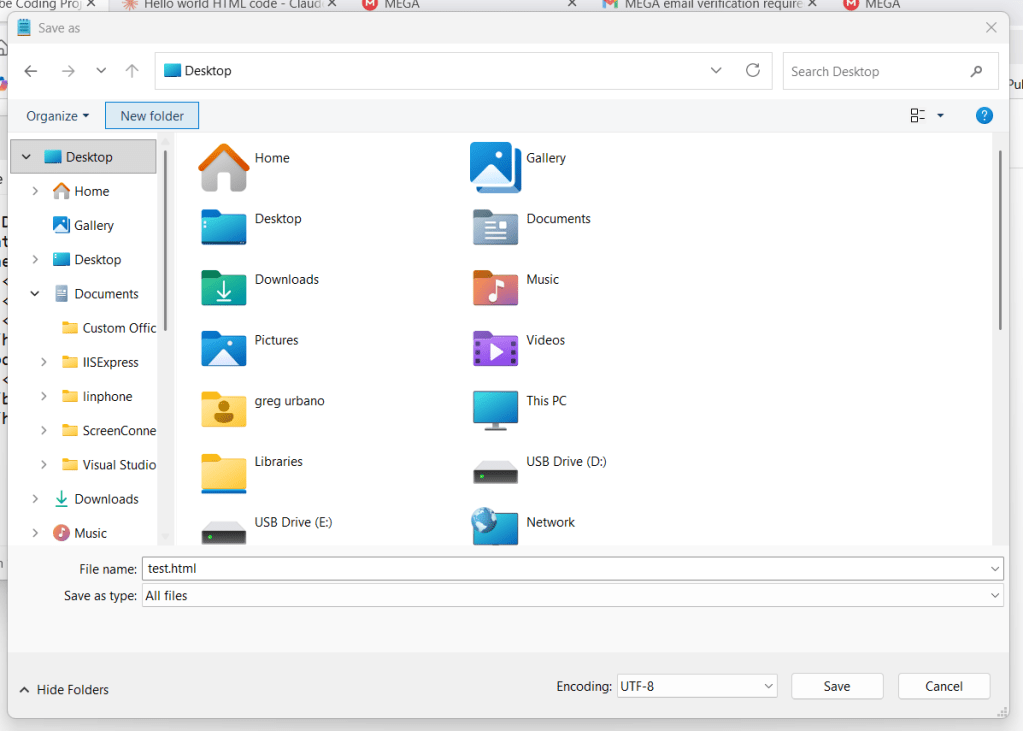Open This PC in file list
The width and height of the screenshot is (1023, 731).
495,408
